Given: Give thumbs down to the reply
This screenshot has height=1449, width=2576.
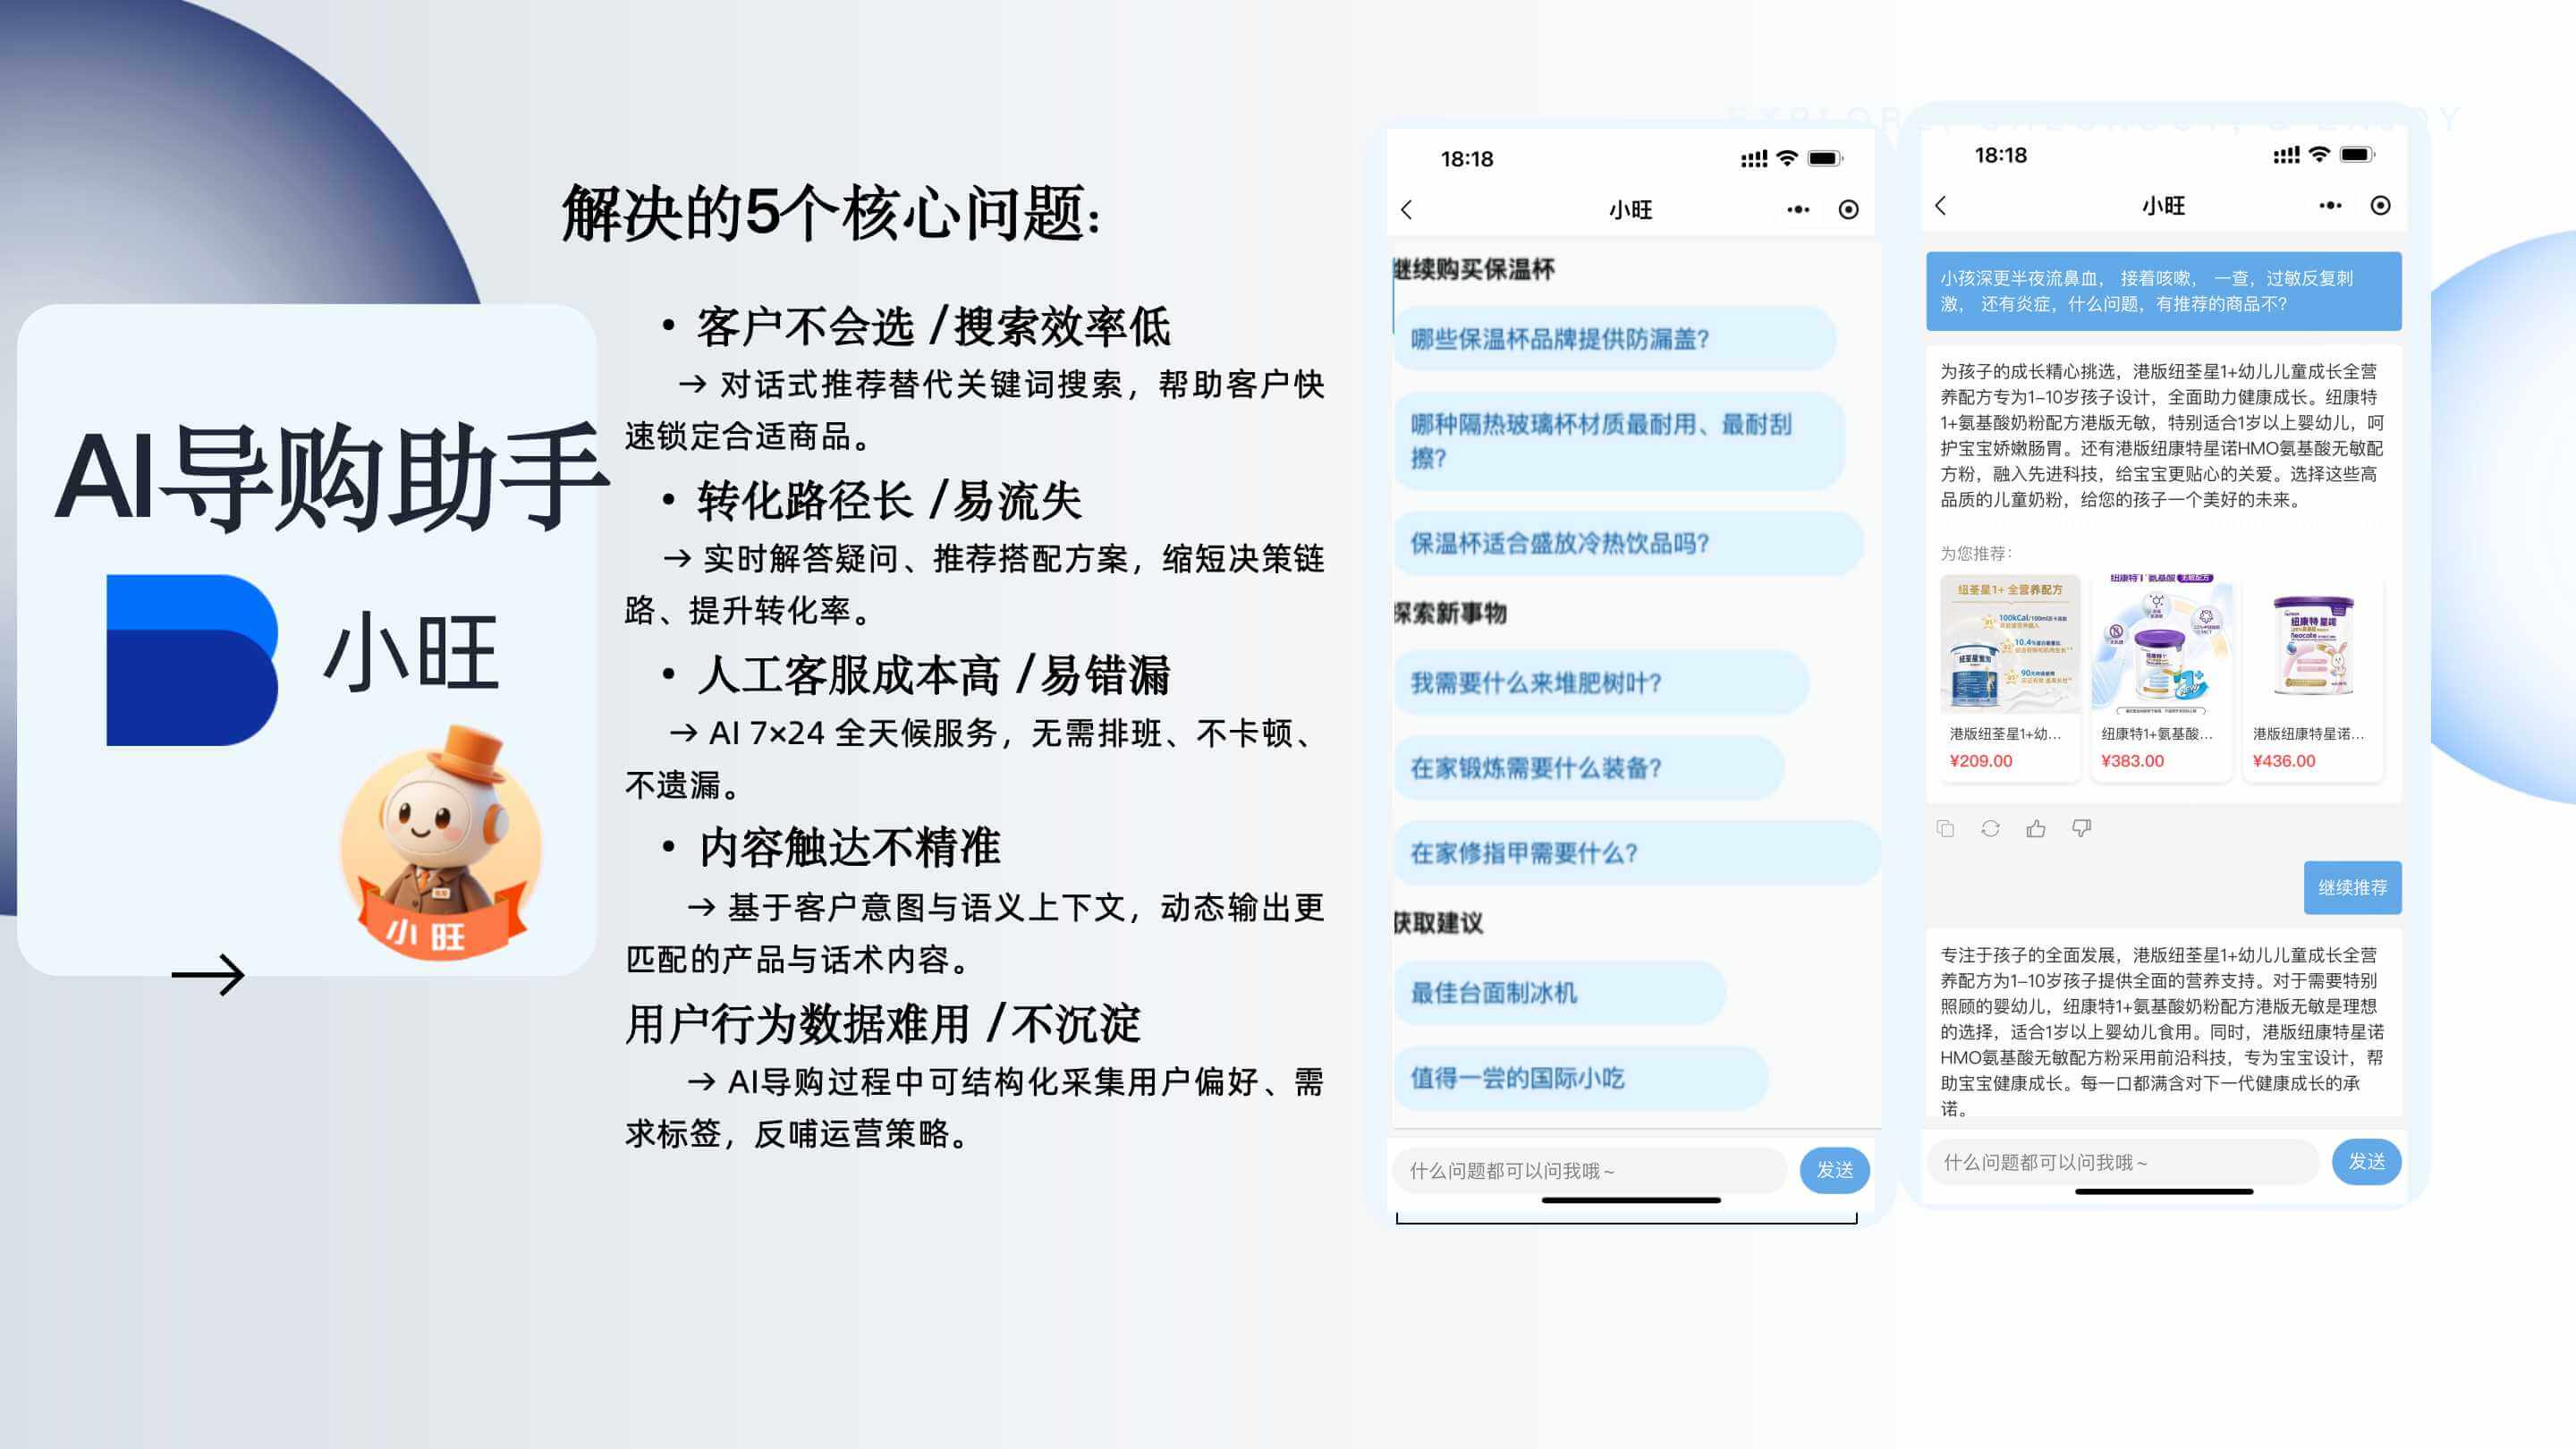Looking at the screenshot, I should tap(2081, 828).
